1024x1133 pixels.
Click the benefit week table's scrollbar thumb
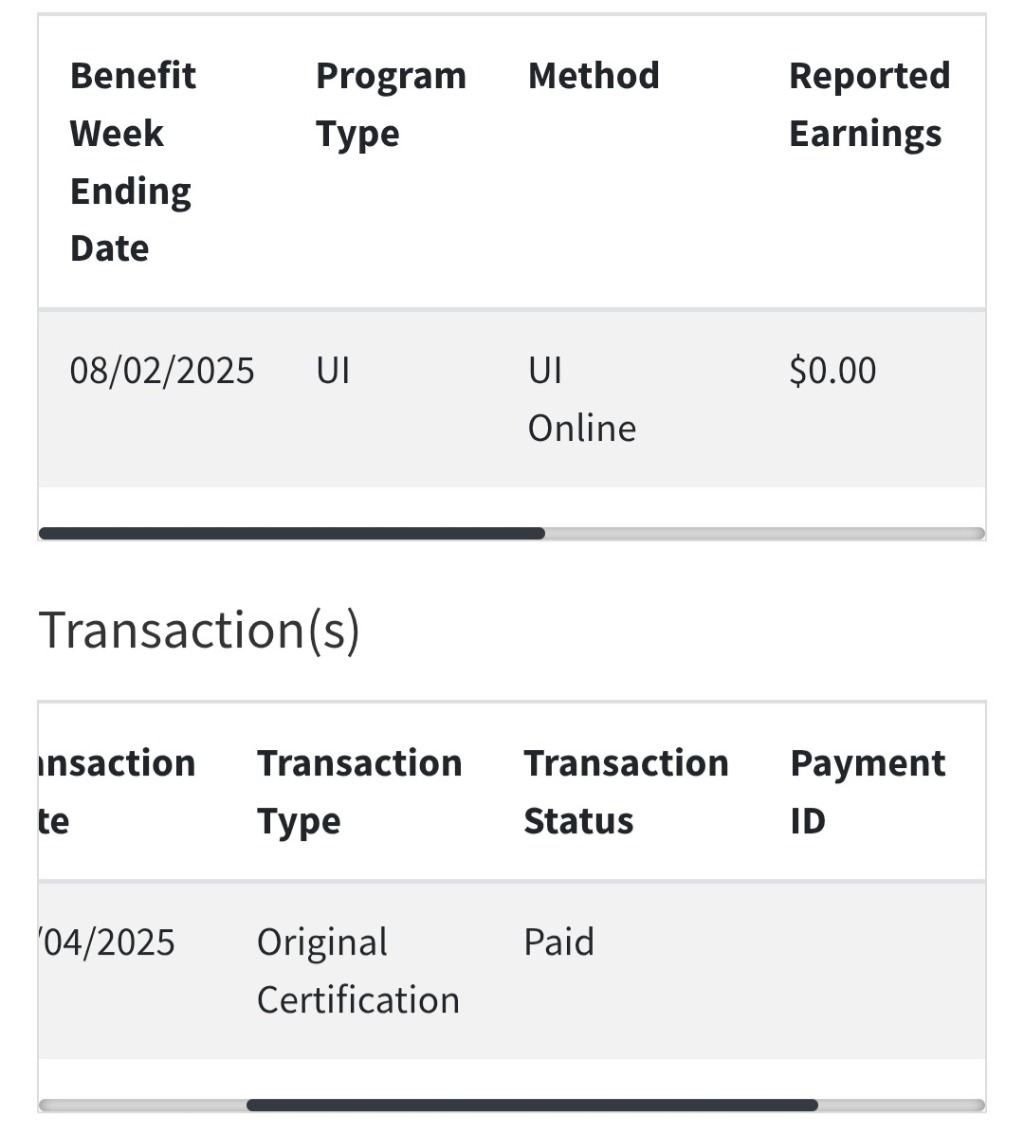click(291, 534)
